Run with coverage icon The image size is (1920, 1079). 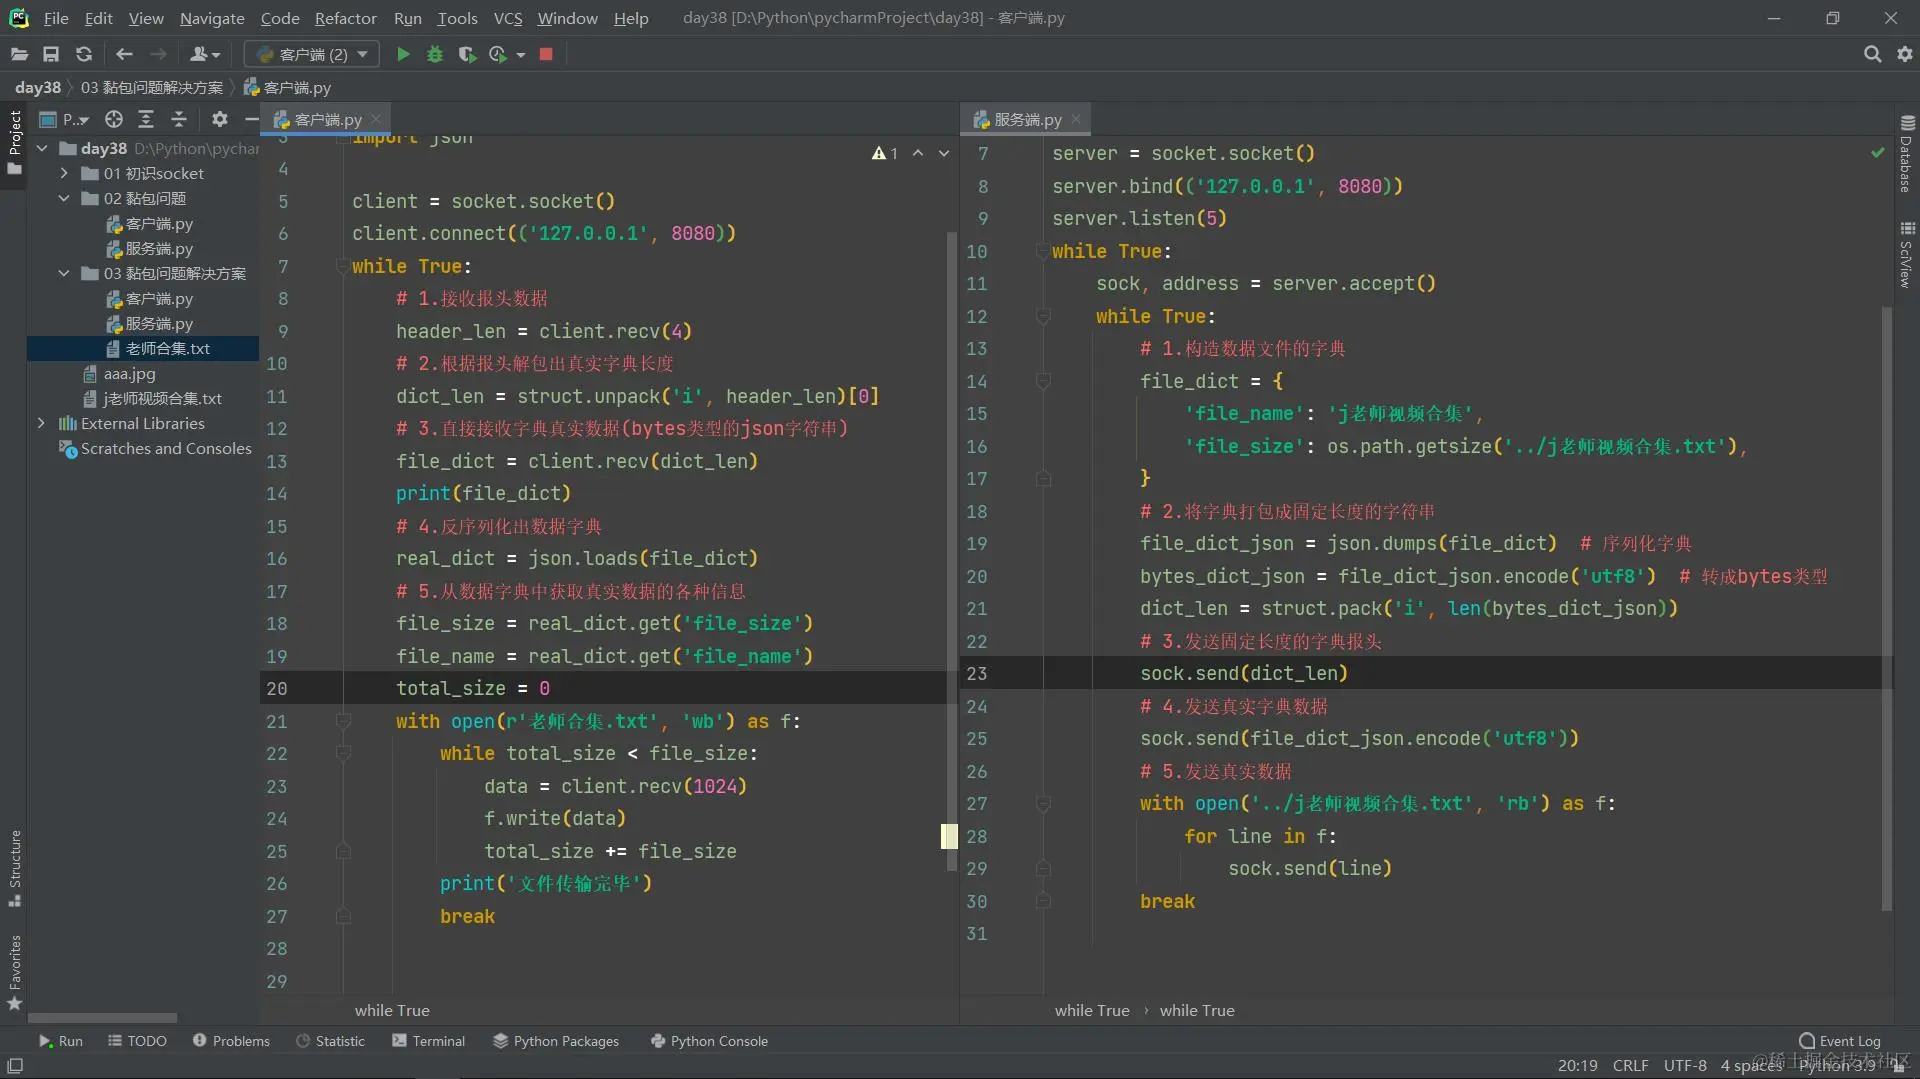click(x=466, y=54)
